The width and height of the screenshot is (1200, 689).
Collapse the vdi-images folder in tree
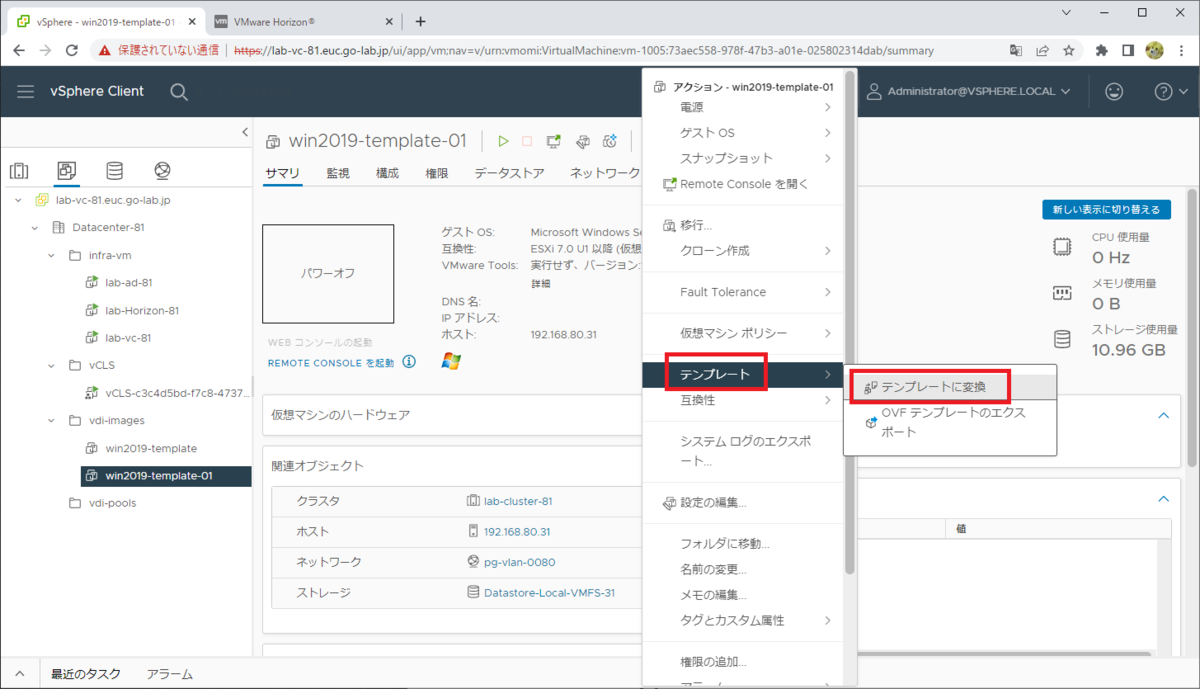[52, 420]
